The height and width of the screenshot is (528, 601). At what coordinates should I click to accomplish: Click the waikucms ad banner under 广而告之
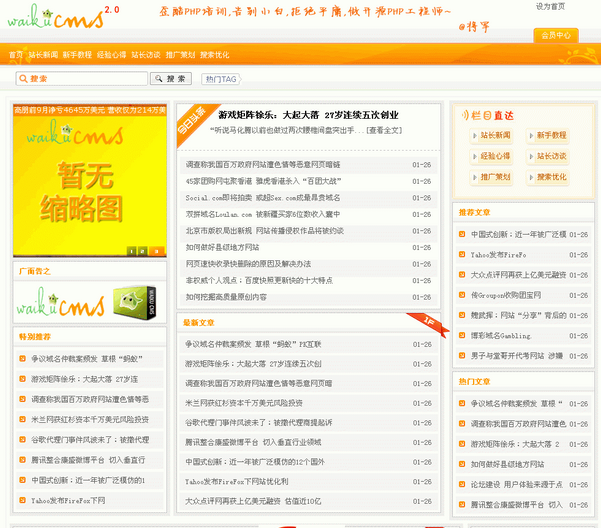[89, 302]
